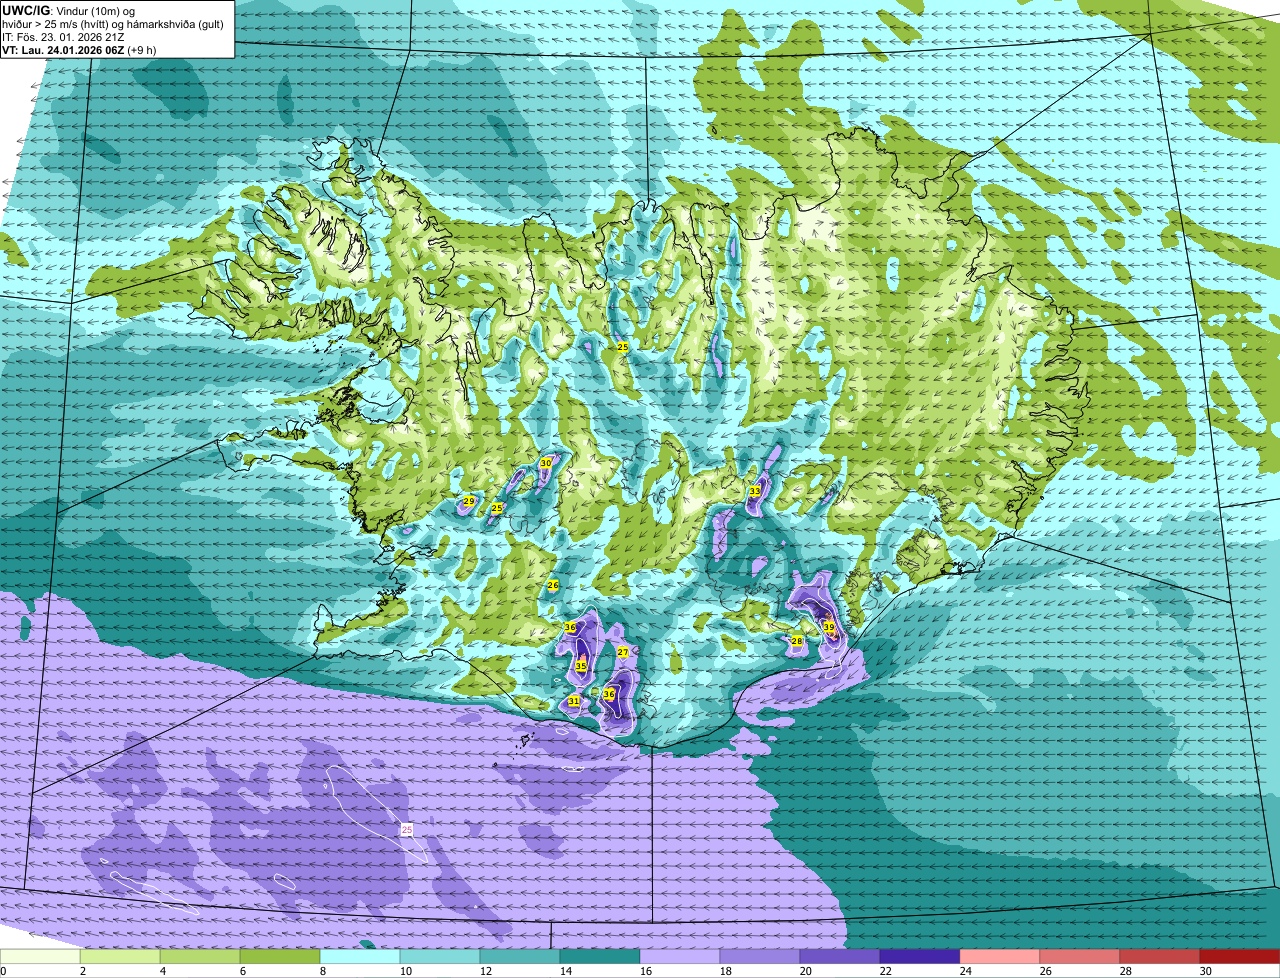Click the lavender 16 to 18 legend swatch
Image resolution: width=1280 pixels, height=978 pixels.
pyautogui.click(x=680, y=957)
